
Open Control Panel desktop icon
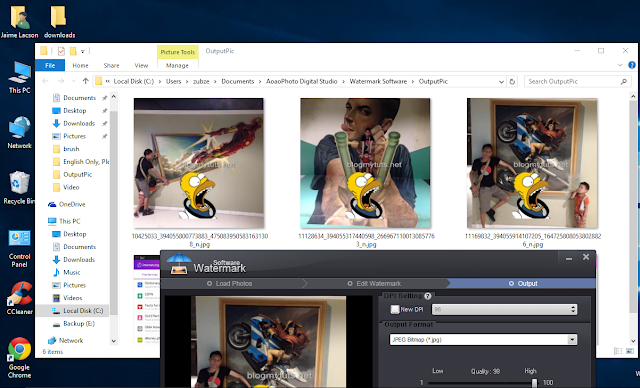[19, 248]
